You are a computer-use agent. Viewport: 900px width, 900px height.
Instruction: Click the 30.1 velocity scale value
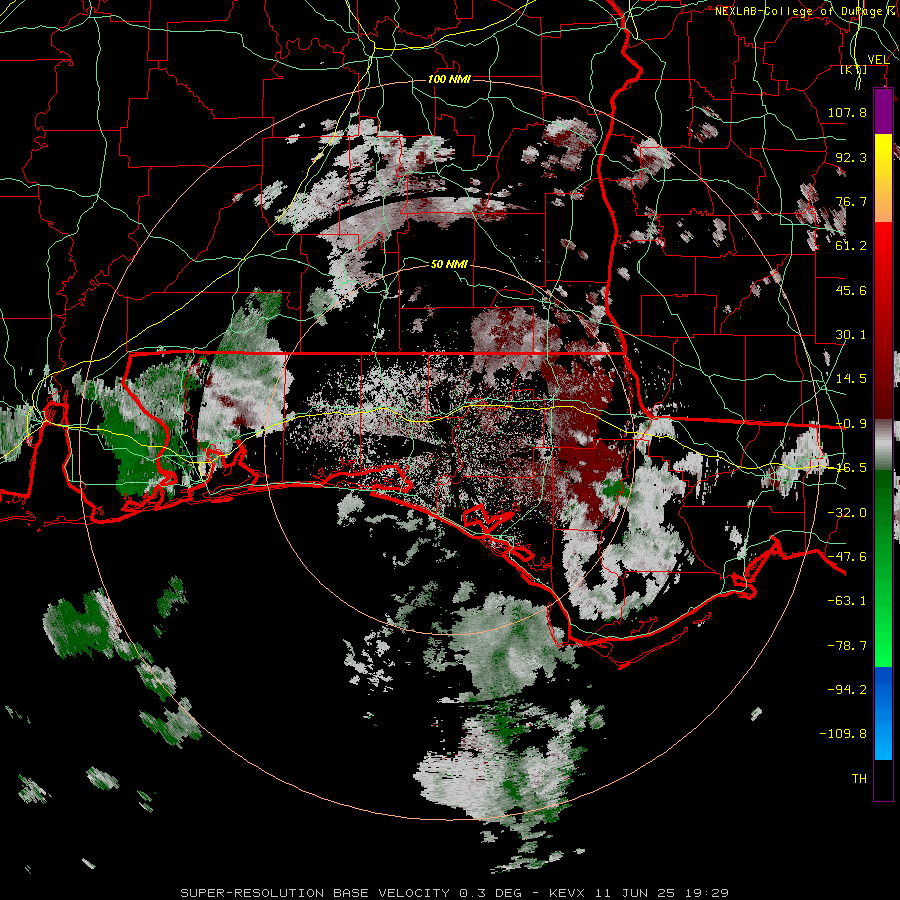[851, 335]
